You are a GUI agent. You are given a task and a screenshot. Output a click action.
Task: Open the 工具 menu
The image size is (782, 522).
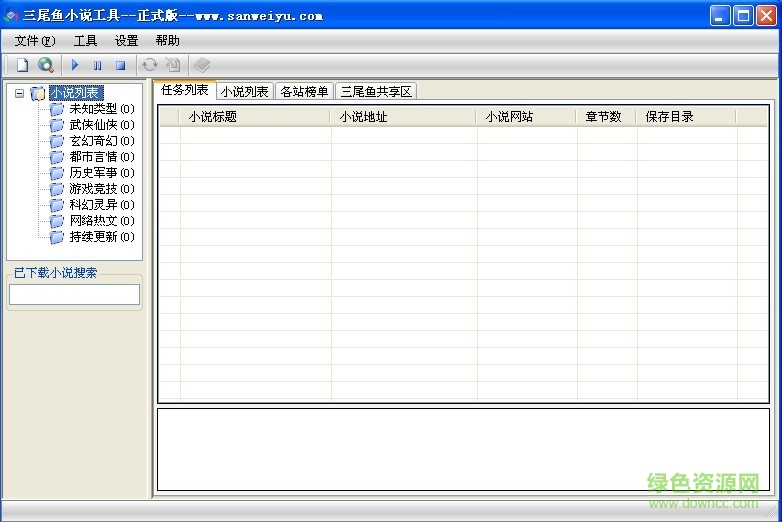[x=85, y=40]
